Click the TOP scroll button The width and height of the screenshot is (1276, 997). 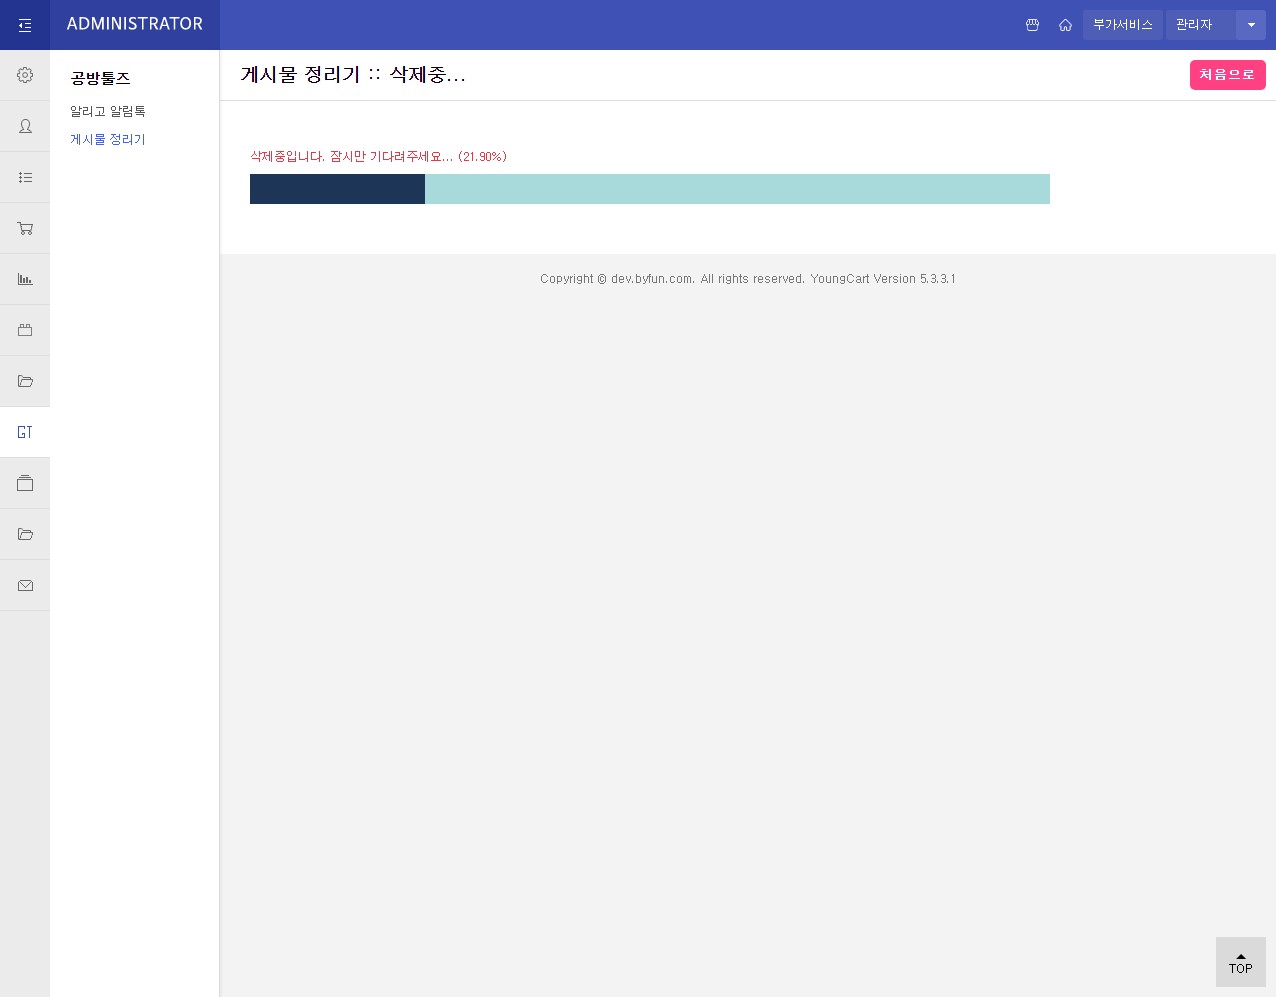(1240, 962)
